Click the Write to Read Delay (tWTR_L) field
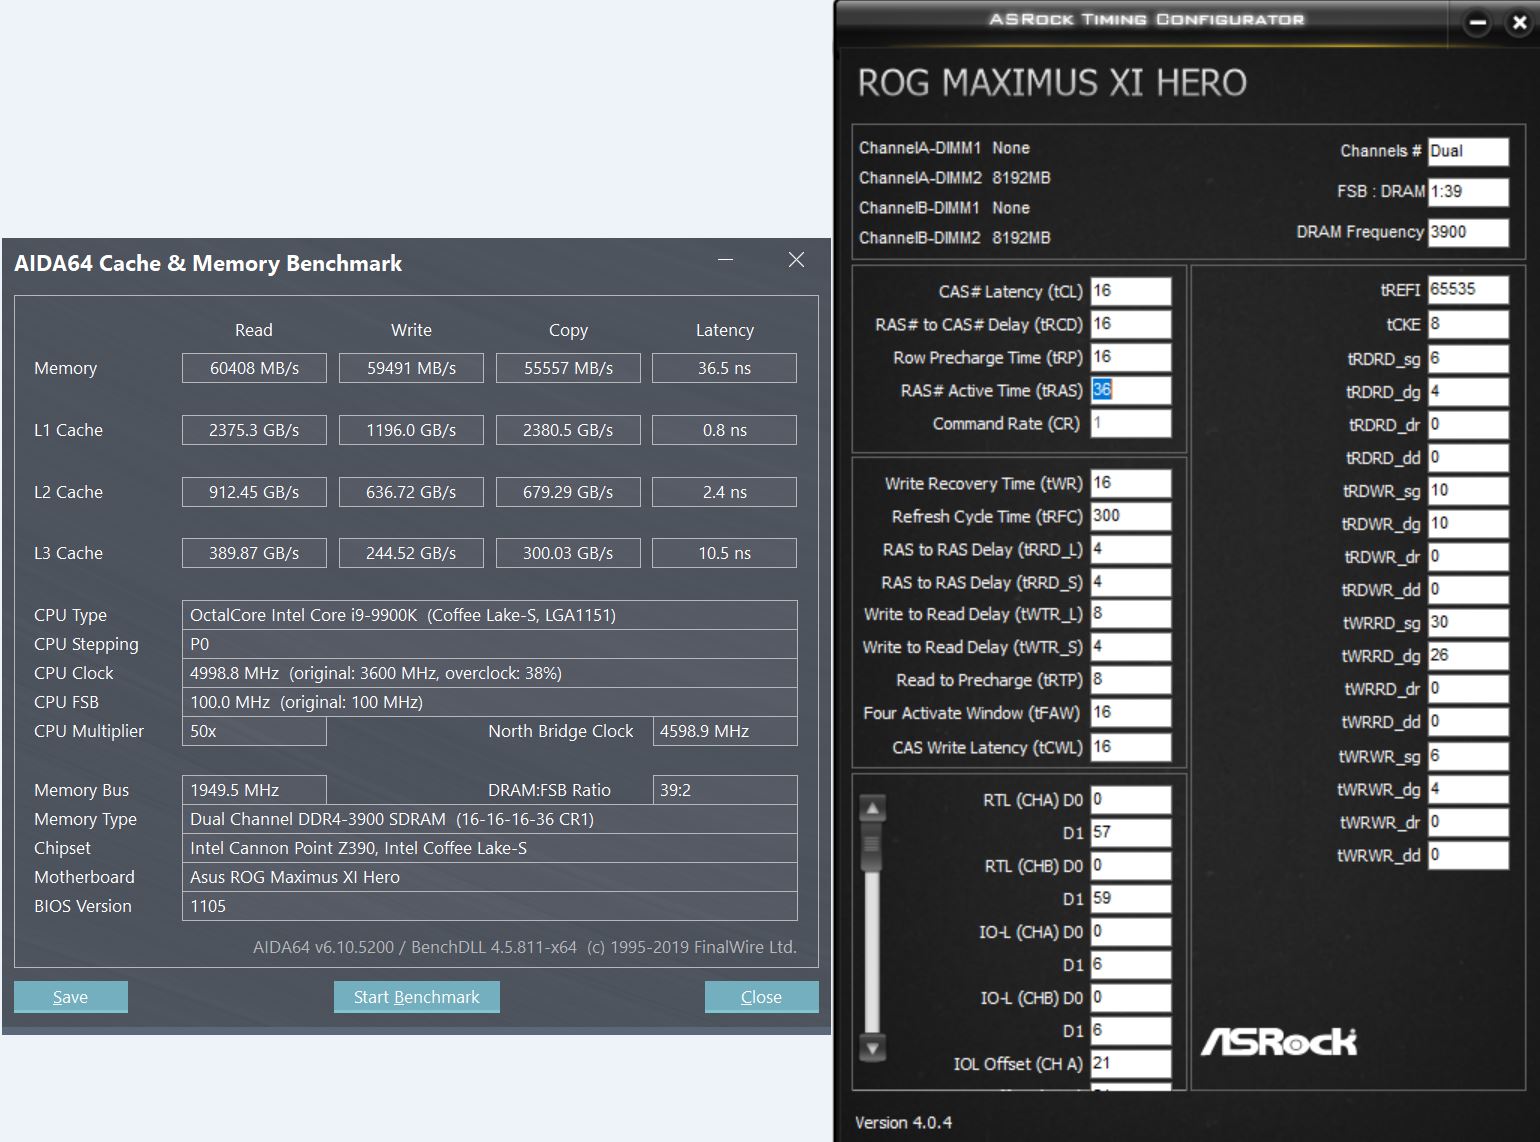1540x1142 pixels. click(x=1130, y=614)
